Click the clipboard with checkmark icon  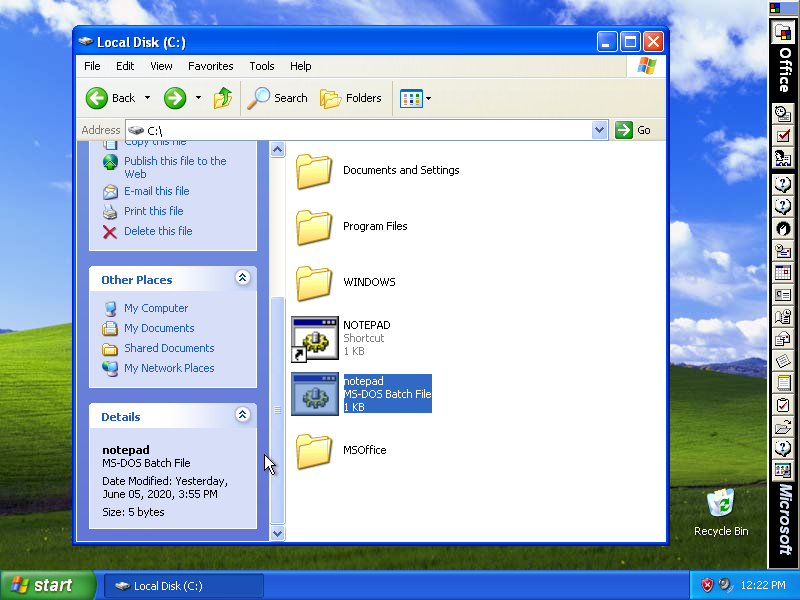[783, 405]
